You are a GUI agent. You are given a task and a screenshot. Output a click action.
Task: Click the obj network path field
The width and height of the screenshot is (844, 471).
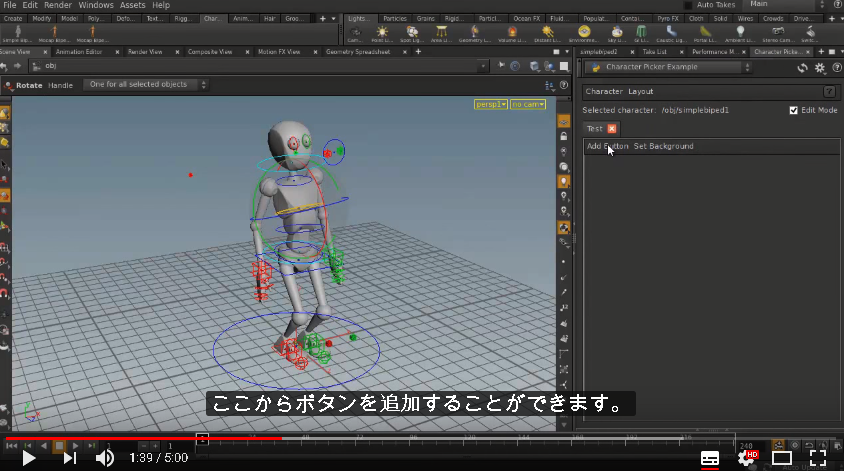pos(253,66)
